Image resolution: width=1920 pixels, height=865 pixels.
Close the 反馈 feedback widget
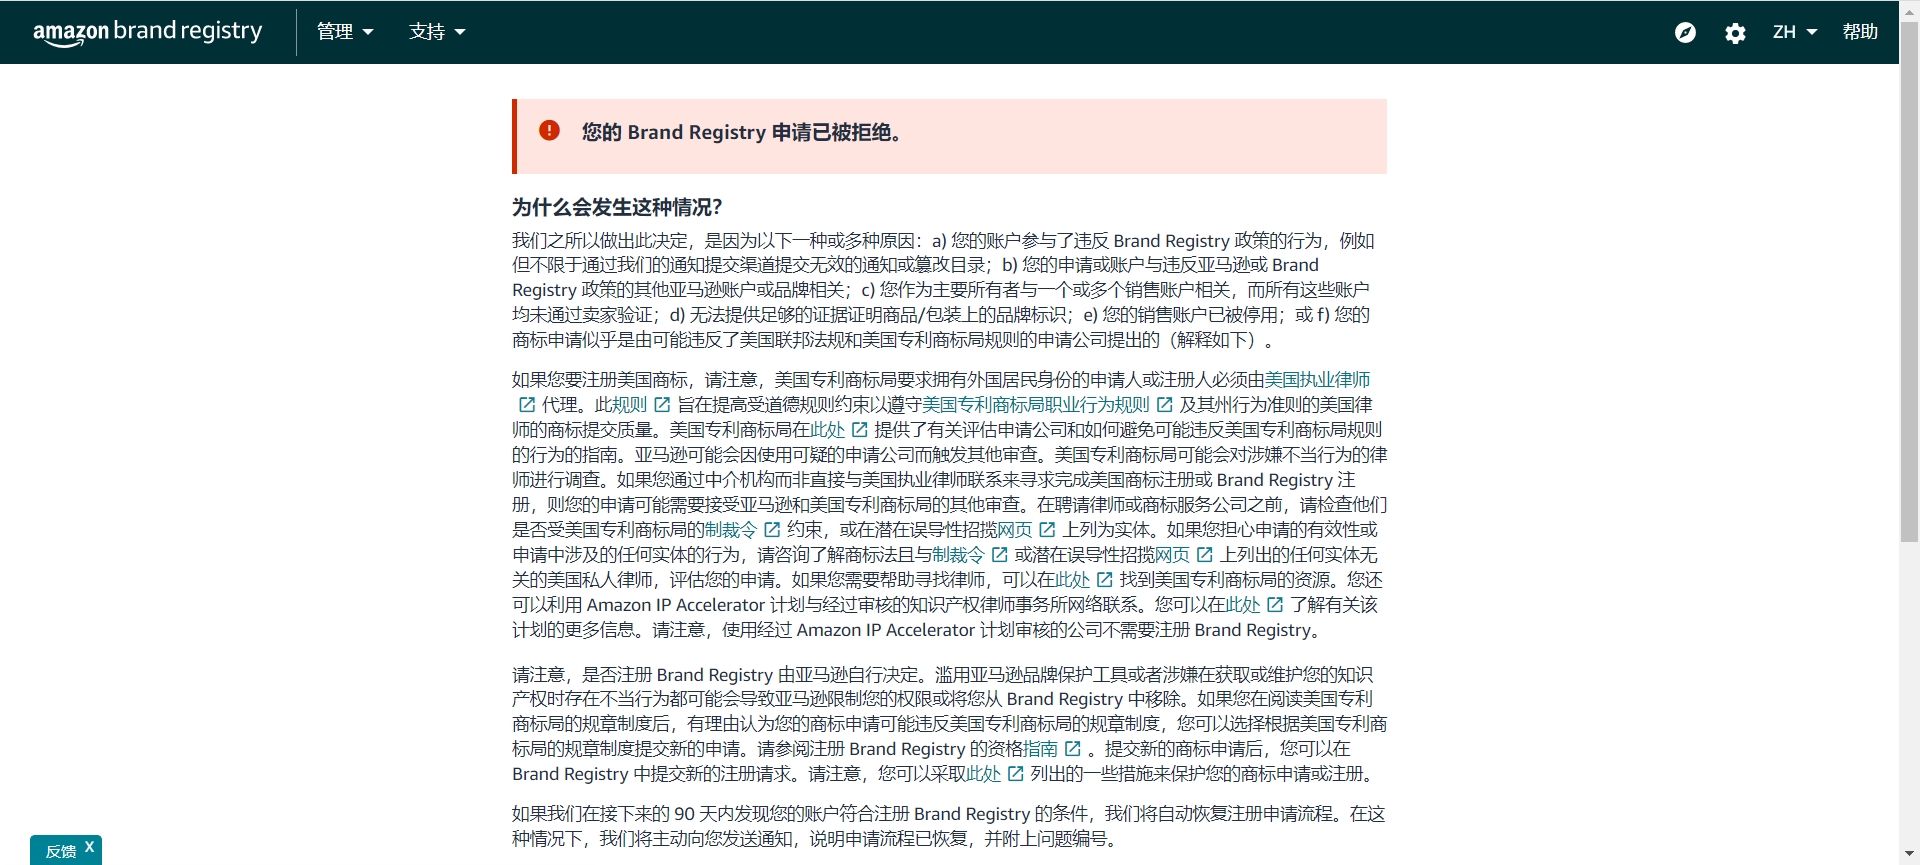(89, 847)
